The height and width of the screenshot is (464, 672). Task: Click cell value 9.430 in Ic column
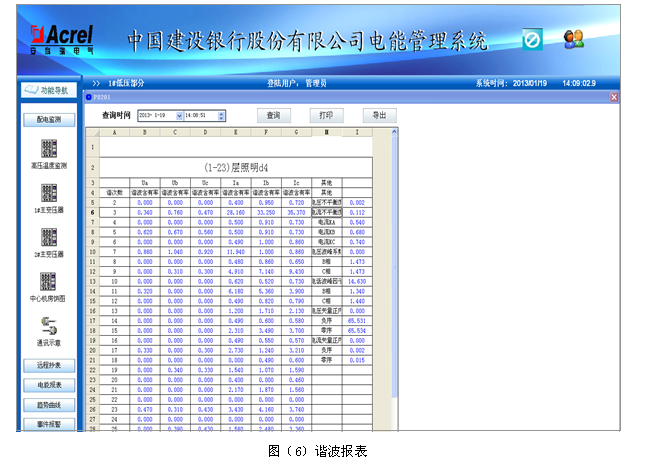296,272
